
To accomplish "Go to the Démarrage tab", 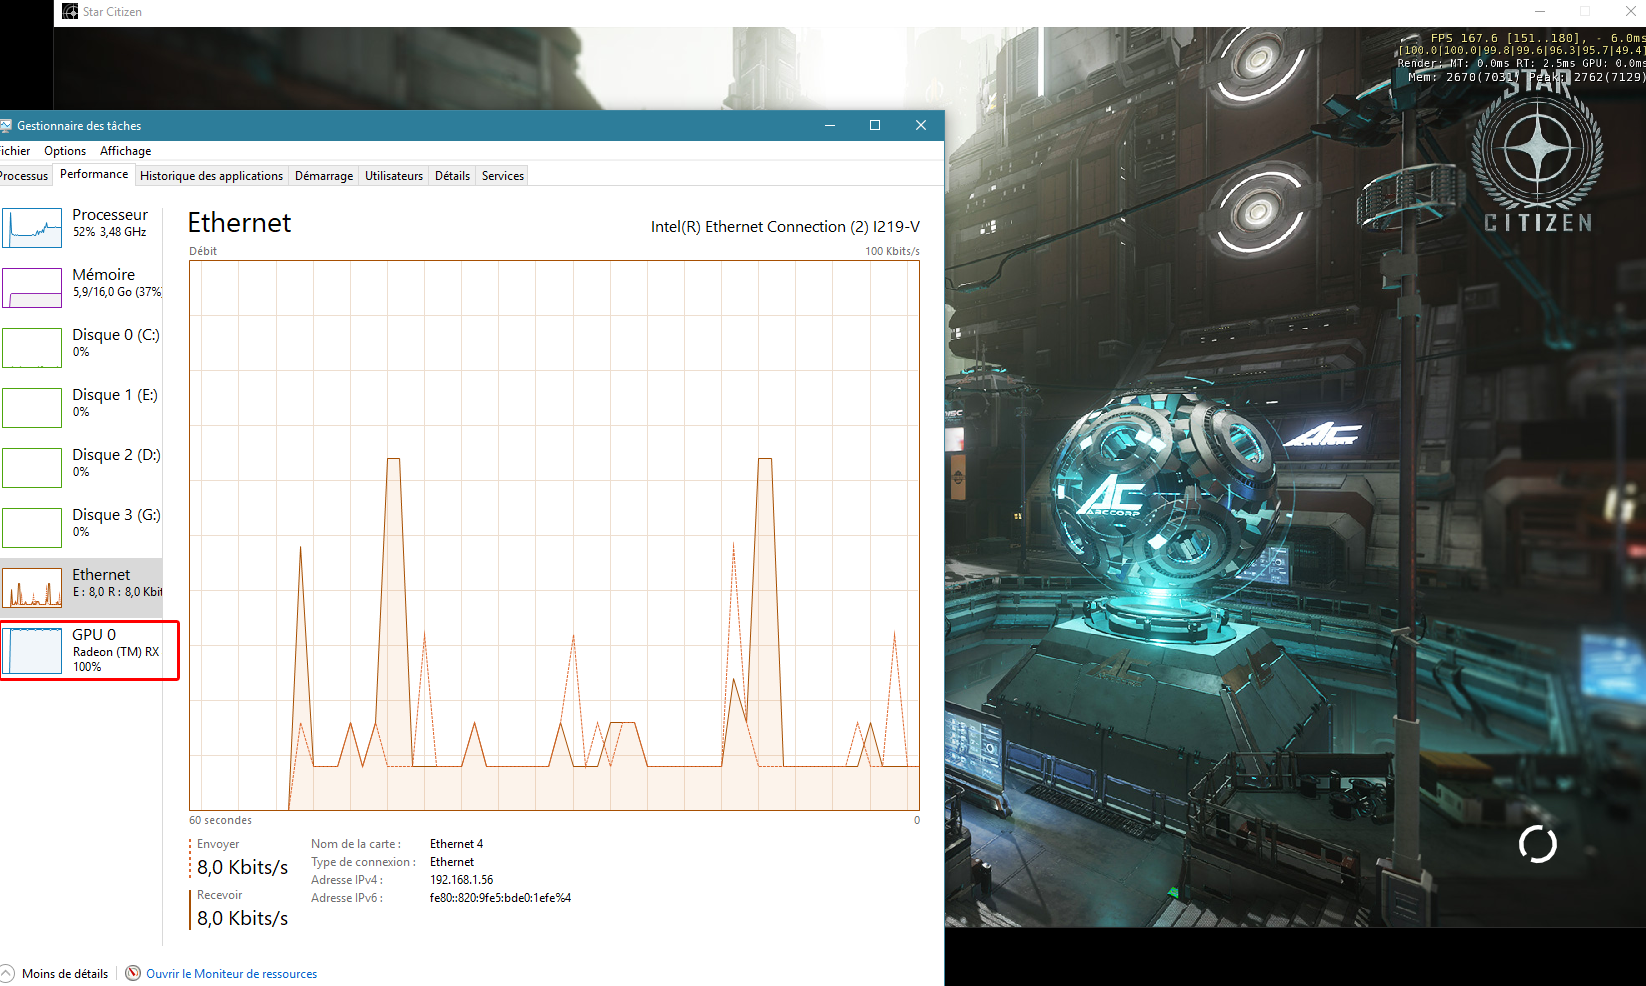I will (x=323, y=176).
